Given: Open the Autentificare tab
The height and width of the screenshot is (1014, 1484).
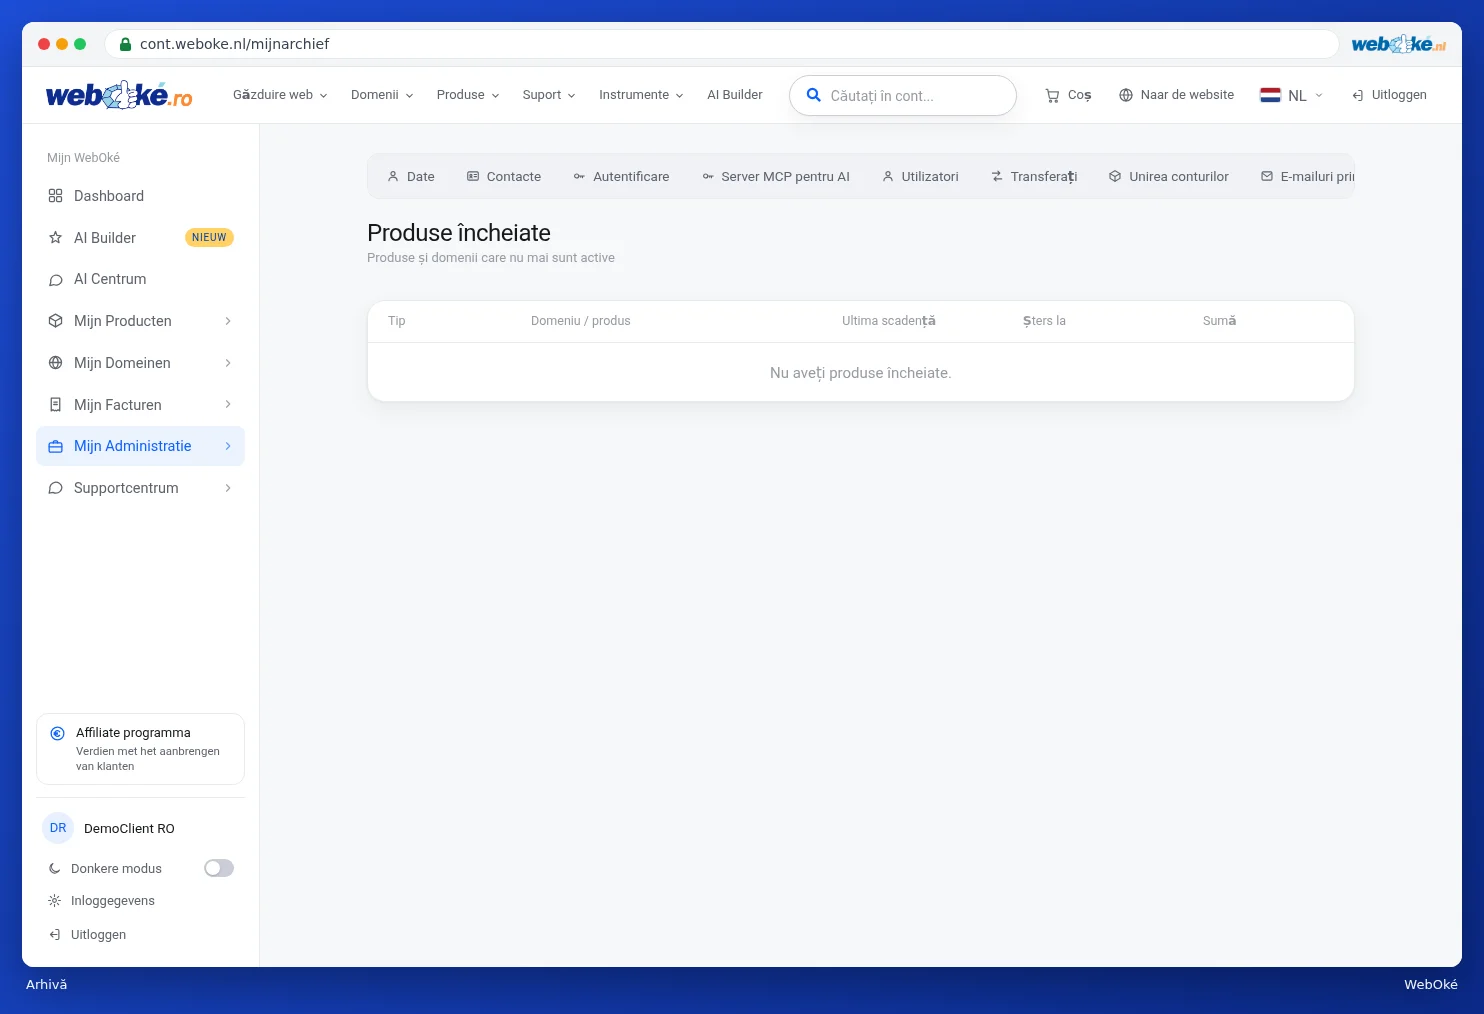Looking at the screenshot, I should (621, 177).
